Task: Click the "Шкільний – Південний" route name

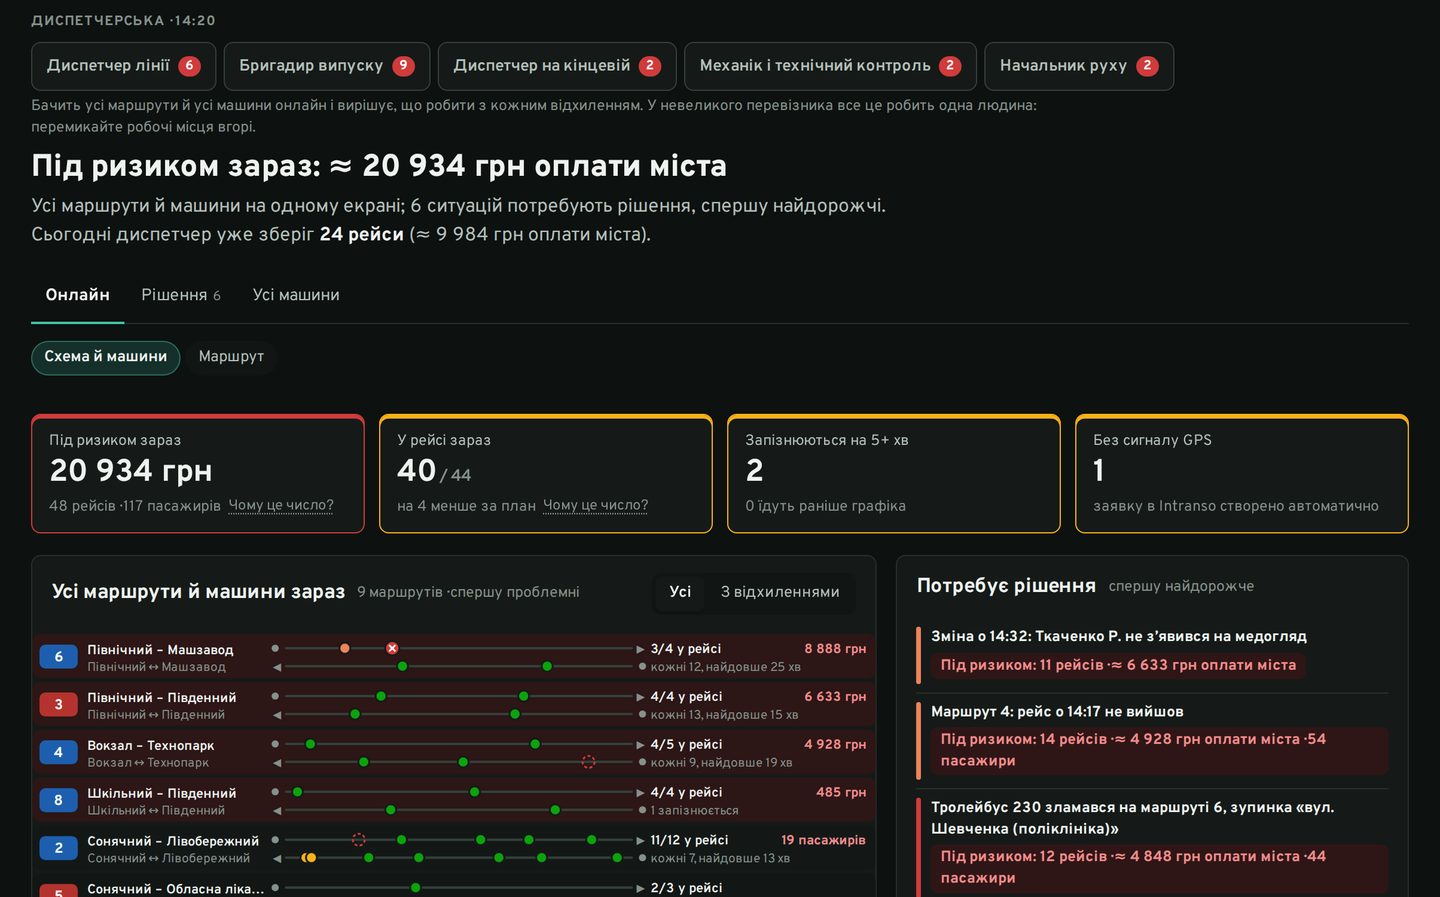Action: click(162, 793)
